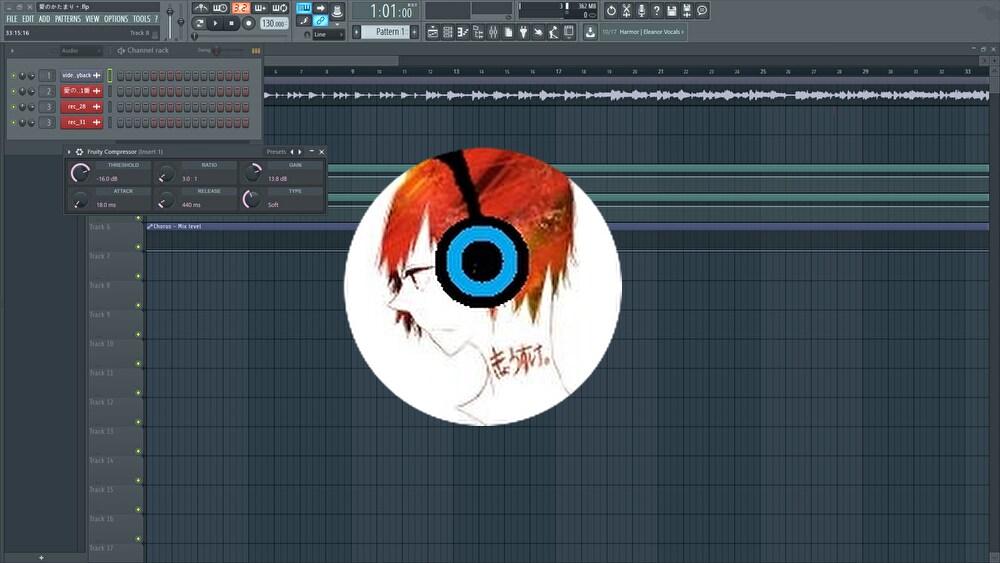This screenshot has height=563, width=1000.
Task: Toggle loop recording icon
Action: (280, 8)
